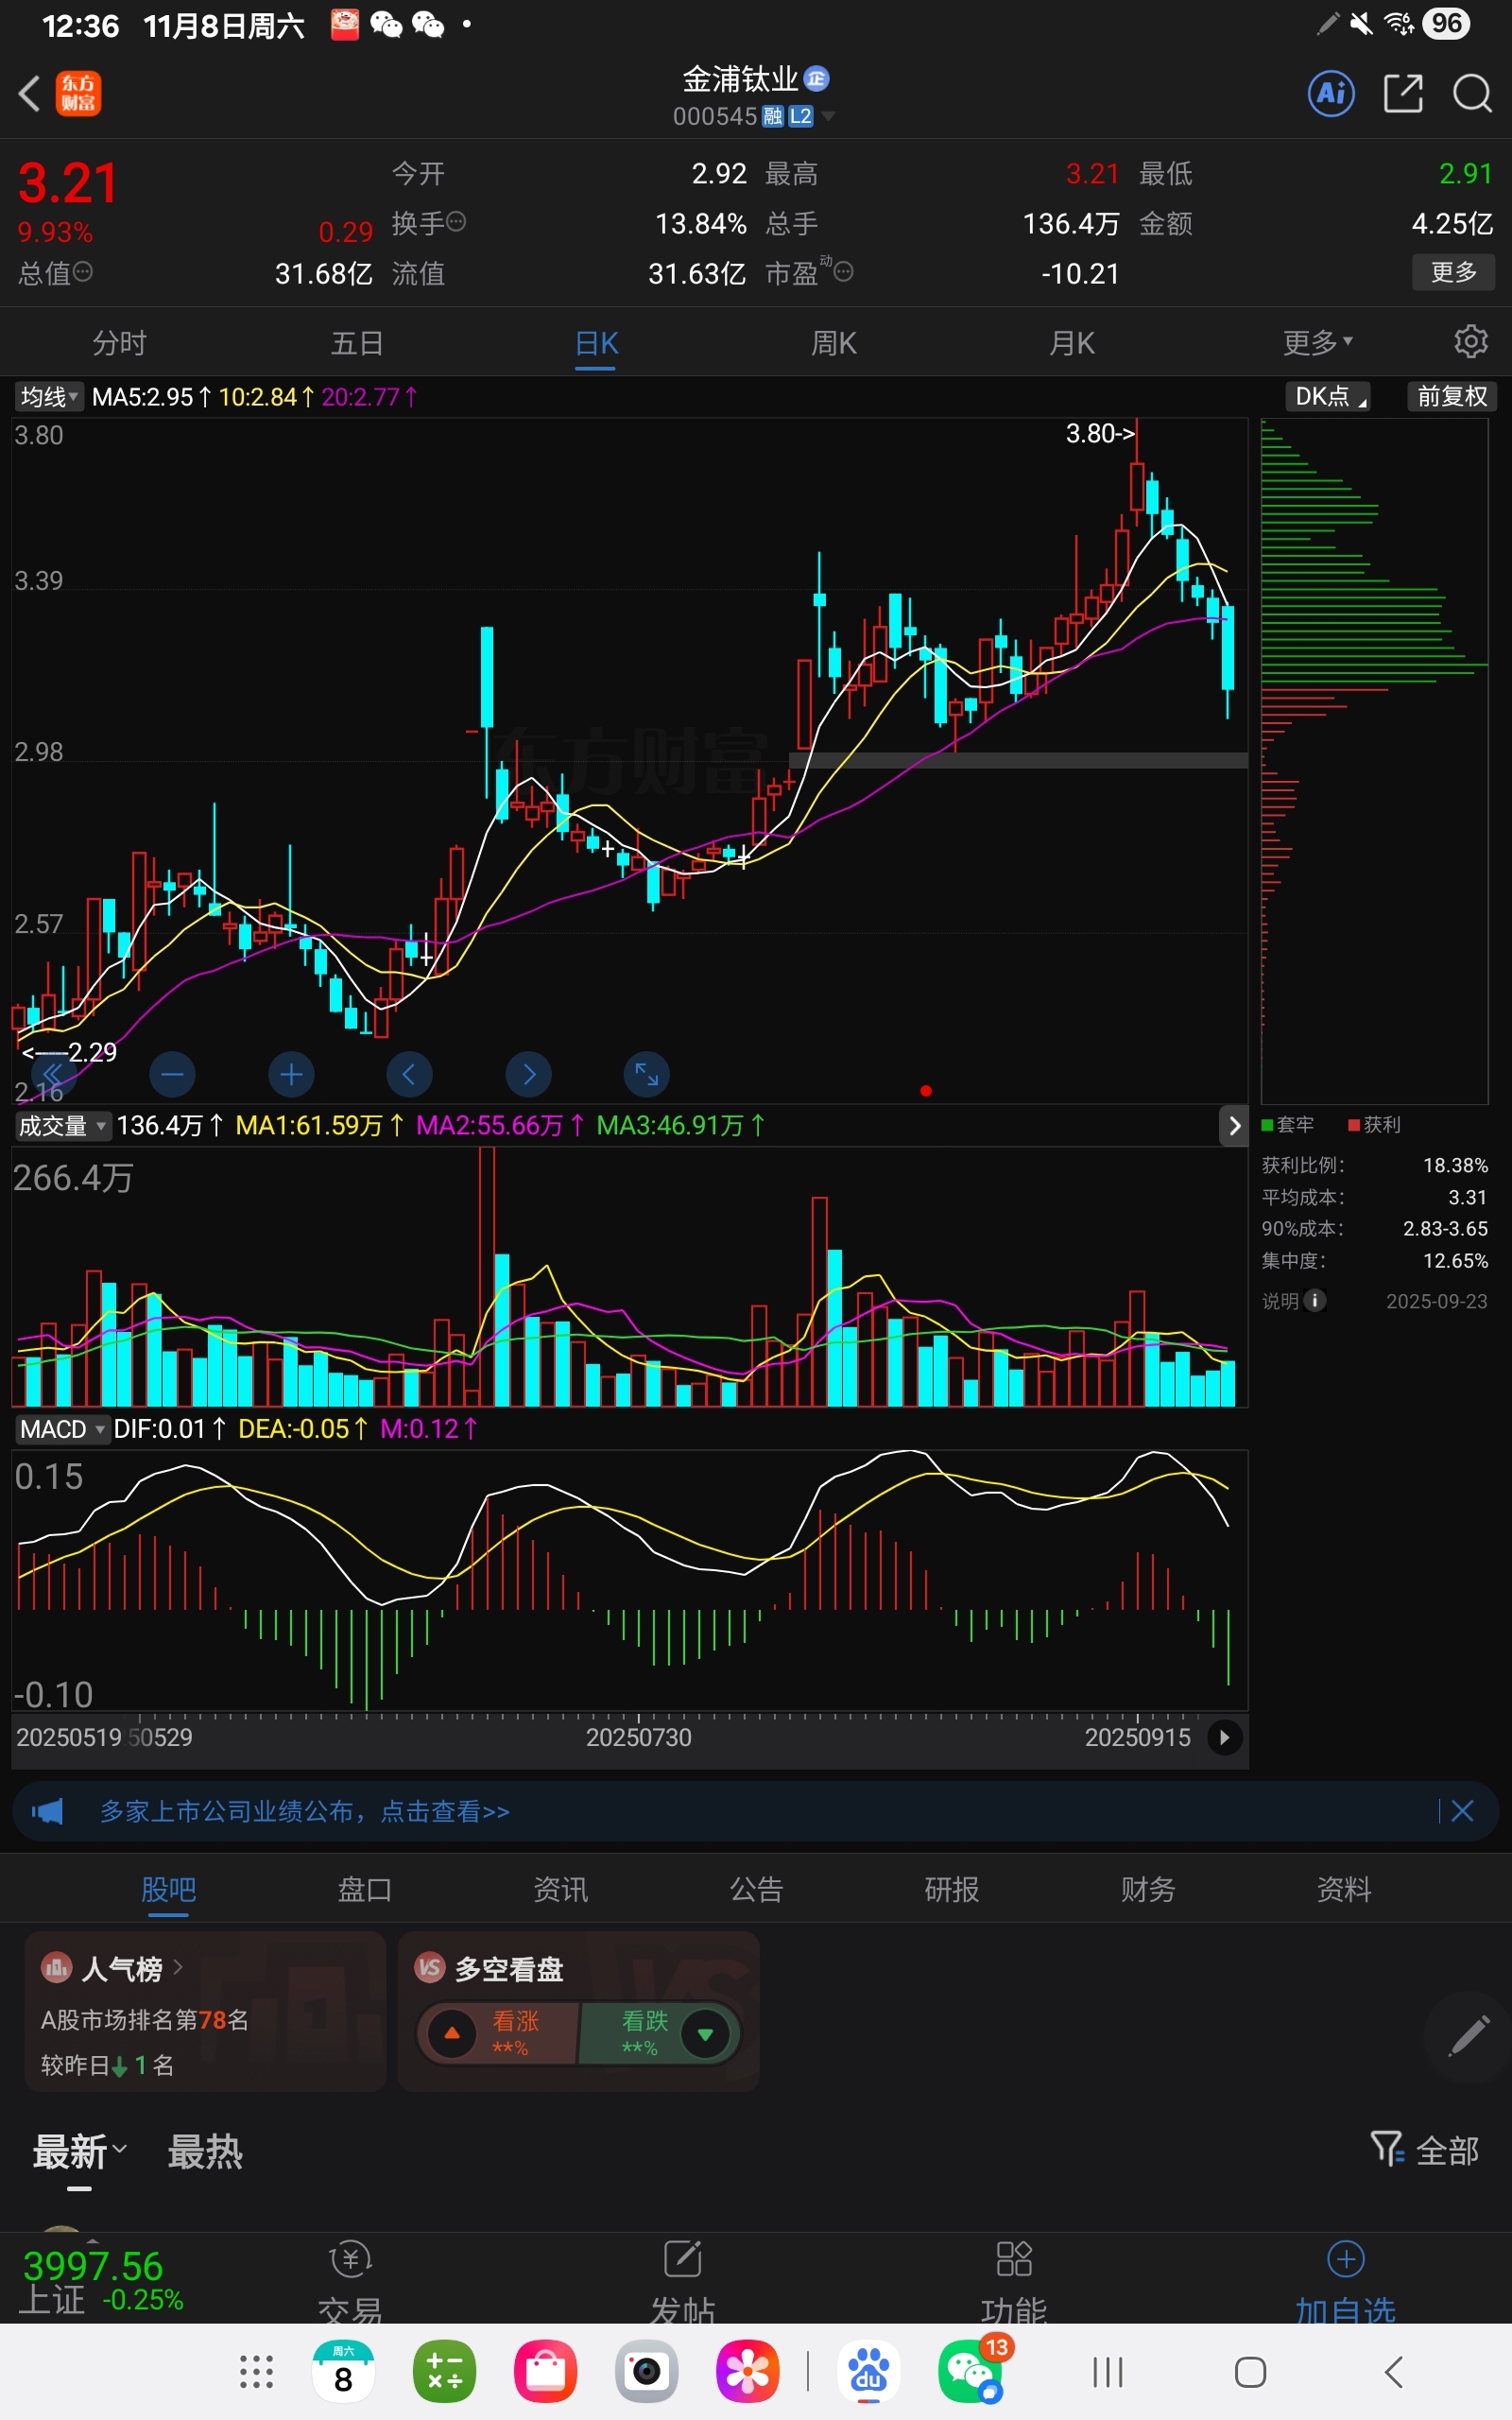Select the 日K chart tab
Image resolution: width=1512 pixels, height=2420 pixels.
tap(596, 343)
